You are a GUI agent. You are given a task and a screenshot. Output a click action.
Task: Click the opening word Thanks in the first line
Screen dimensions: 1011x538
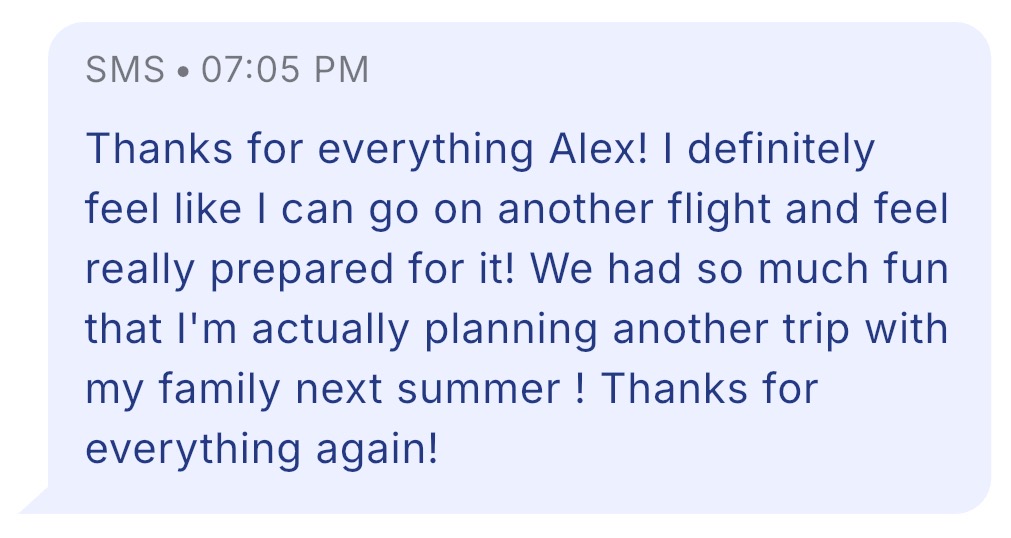click(159, 148)
